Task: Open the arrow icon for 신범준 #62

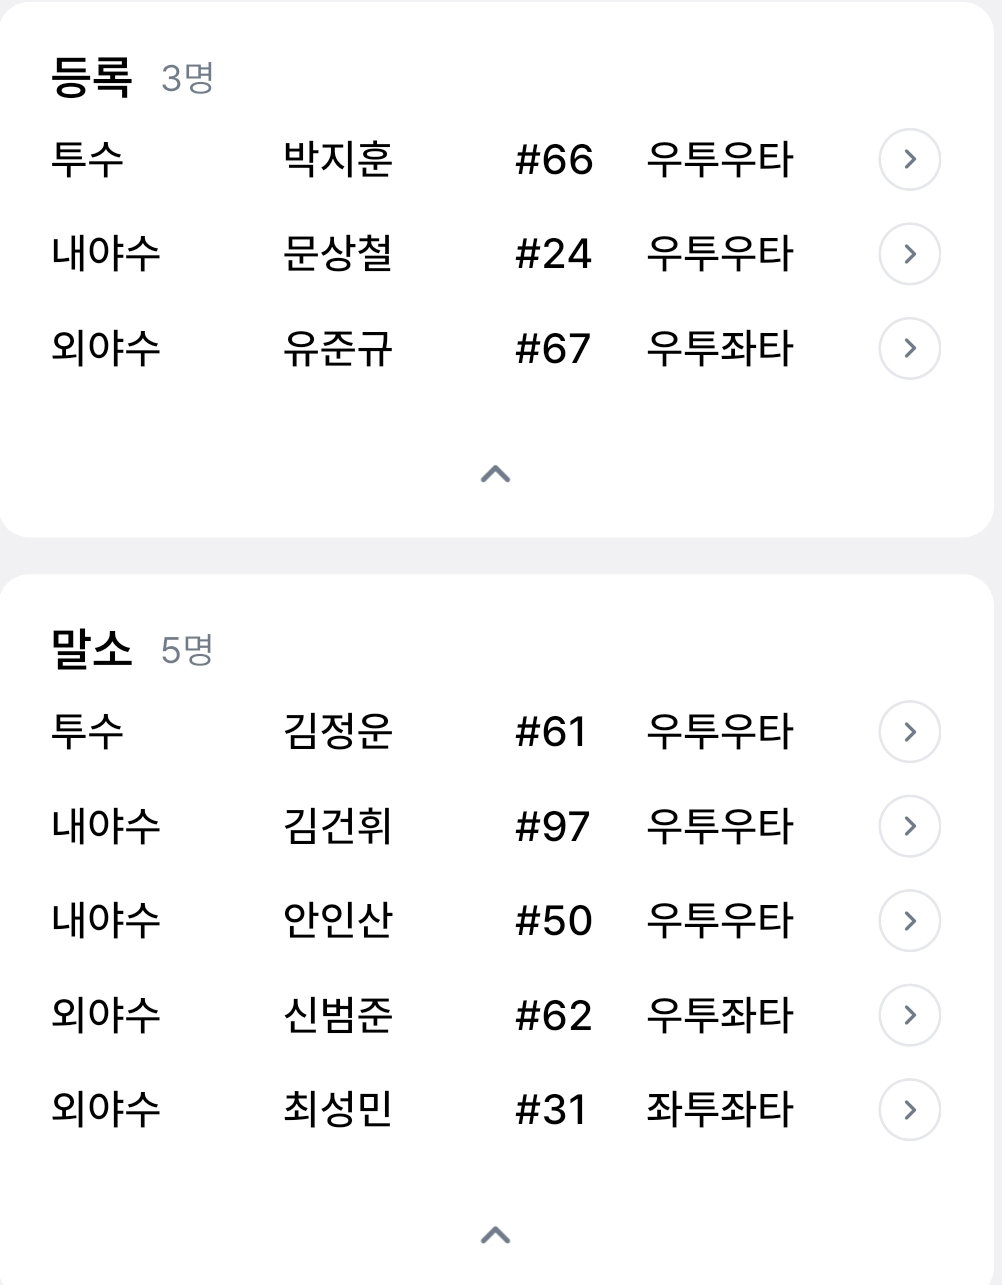Action: 909,1015
